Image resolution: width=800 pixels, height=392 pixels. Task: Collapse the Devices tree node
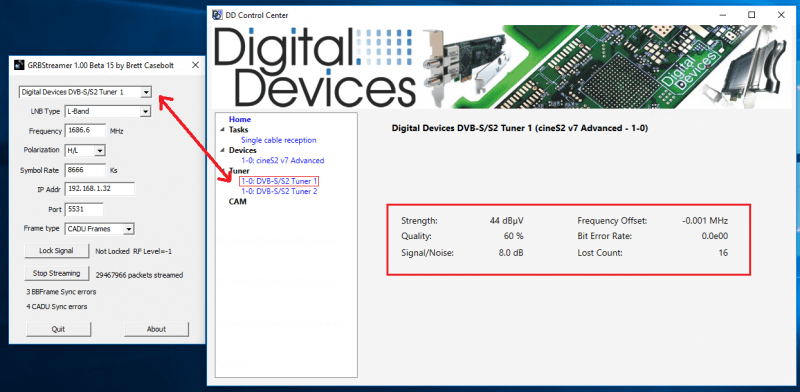[x=222, y=150]
